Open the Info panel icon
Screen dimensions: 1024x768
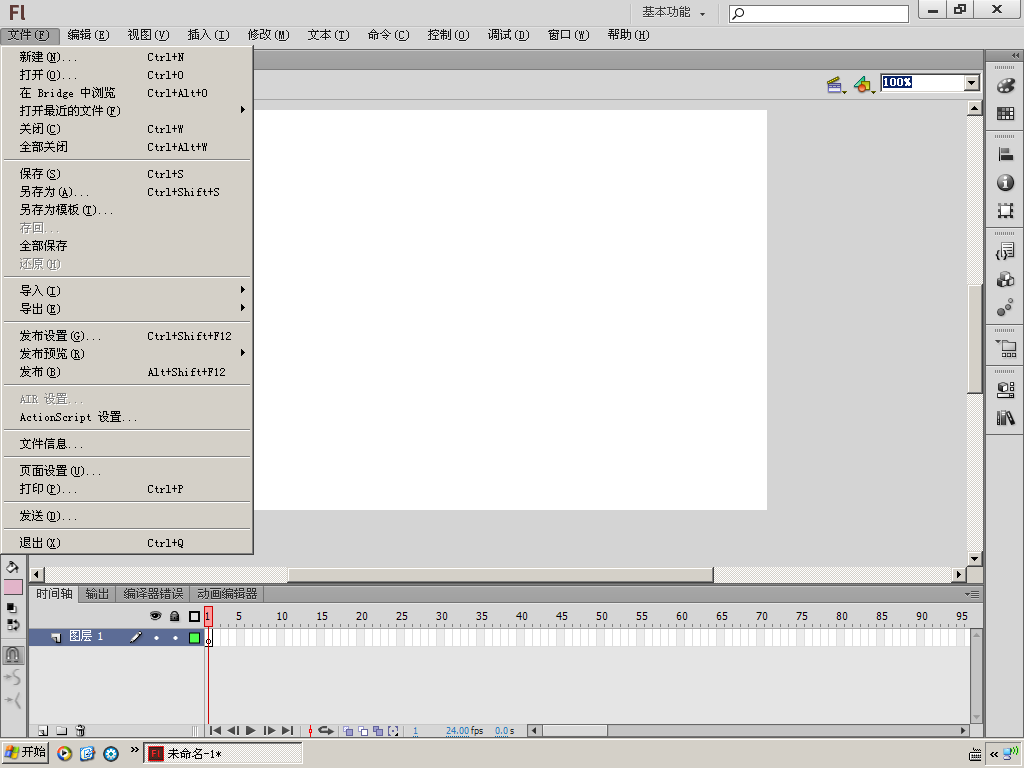pos(1006,182)
